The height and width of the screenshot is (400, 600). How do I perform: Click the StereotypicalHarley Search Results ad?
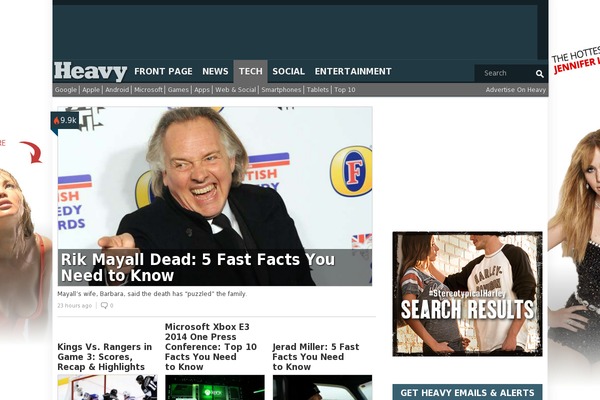(x=467, y=294)
